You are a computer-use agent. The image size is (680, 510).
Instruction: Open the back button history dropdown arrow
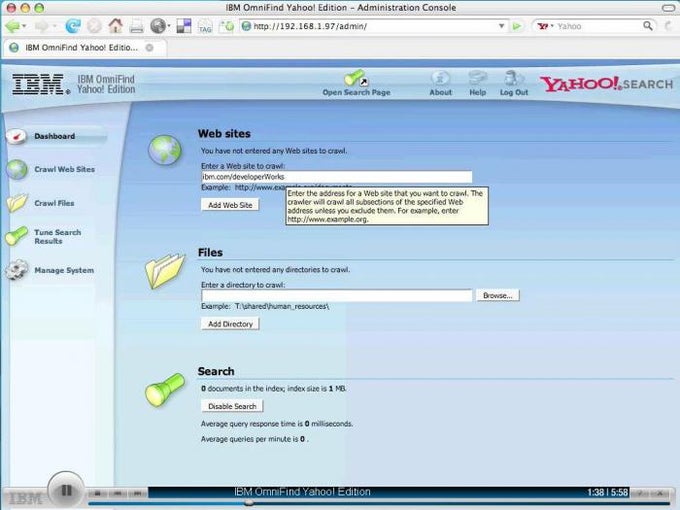pyautogui.click(x=24, y=26)
